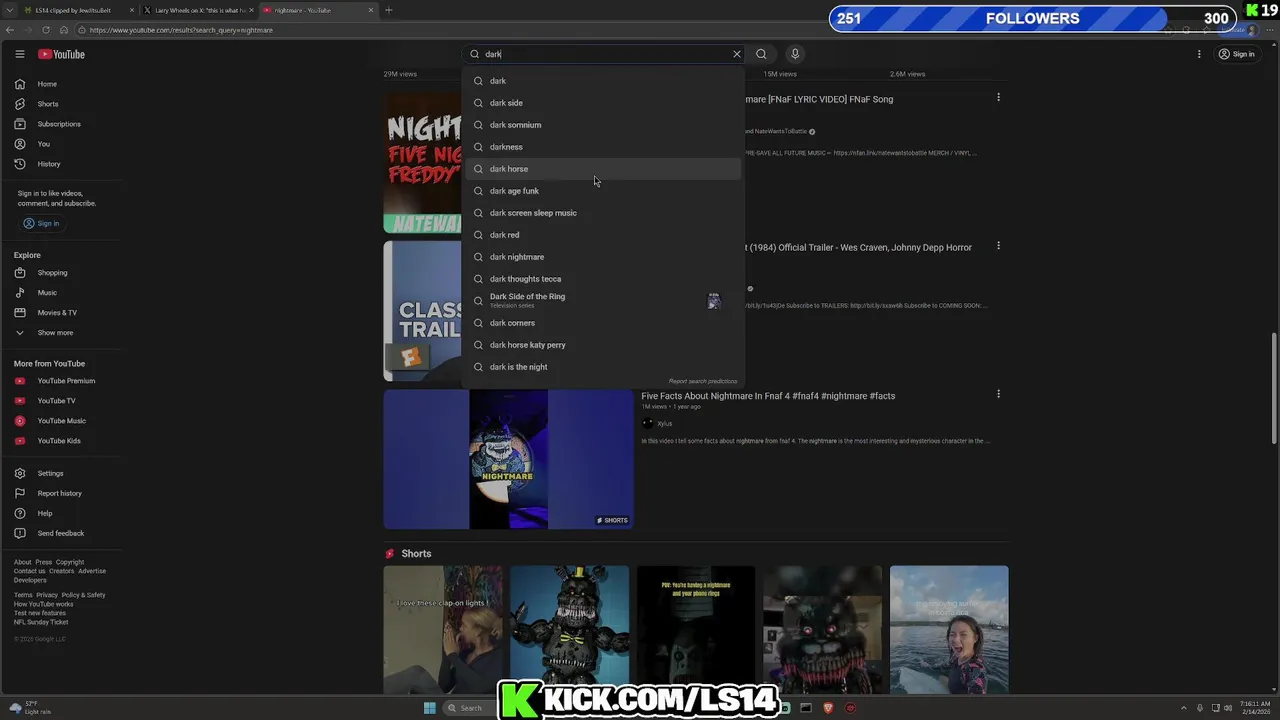Open Report history in the sidebar
This screenshot has height=720, width=1280.
coord(60,493)
